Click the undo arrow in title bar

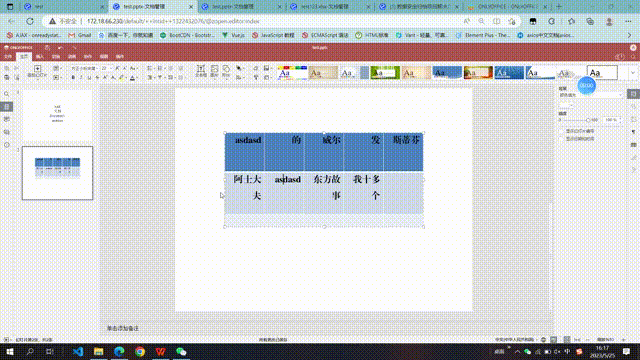[x=60, y=48]
